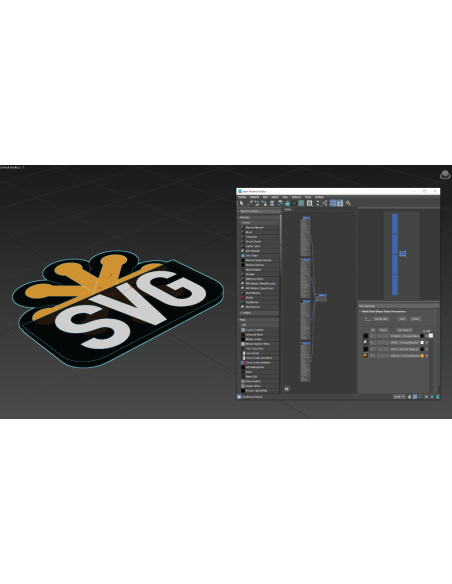This screenshot has width=452, height=584.
Task: Click Lay Out All icon
Action: 318,203
